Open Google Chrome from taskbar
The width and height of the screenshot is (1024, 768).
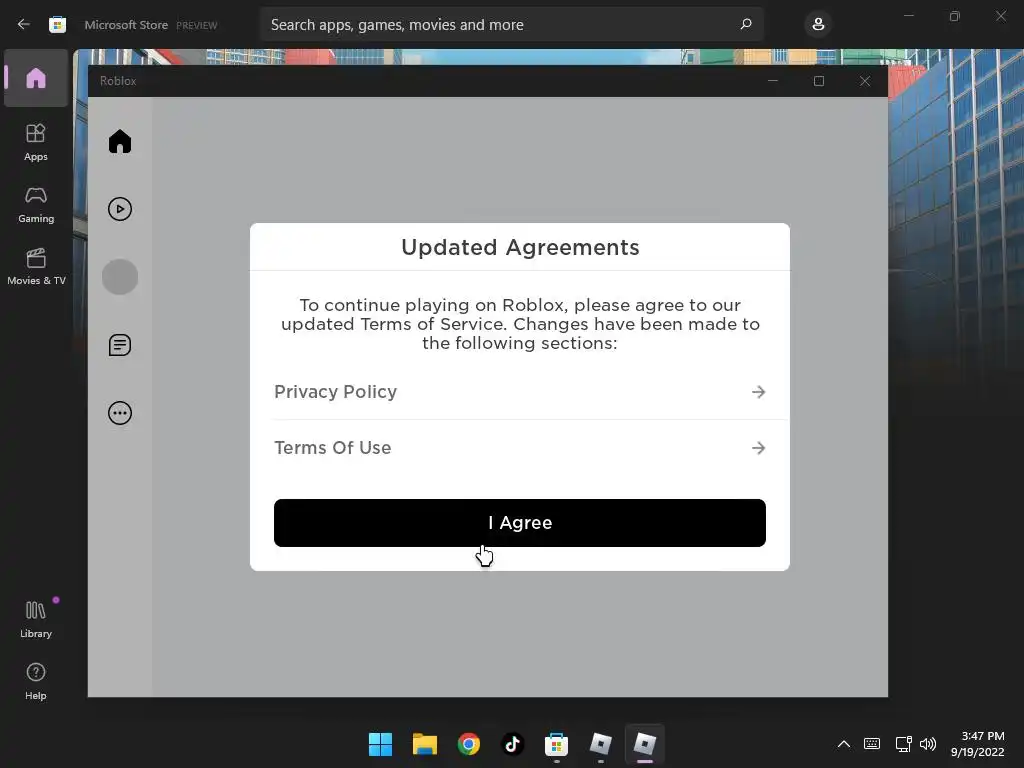pyautogui.click(x=469, y=744)
